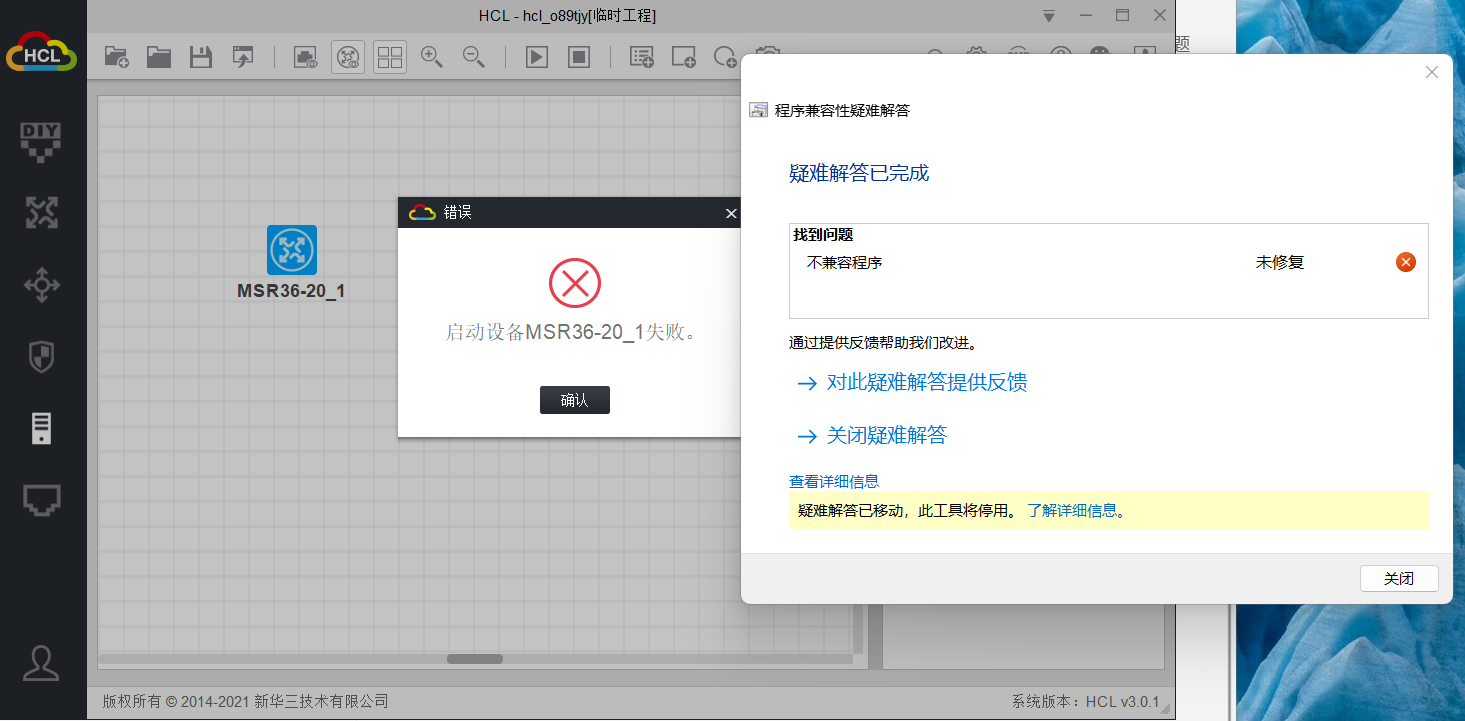
Task: Click the 关闭 button in troubleshooter
Action: click(1399, 579)
